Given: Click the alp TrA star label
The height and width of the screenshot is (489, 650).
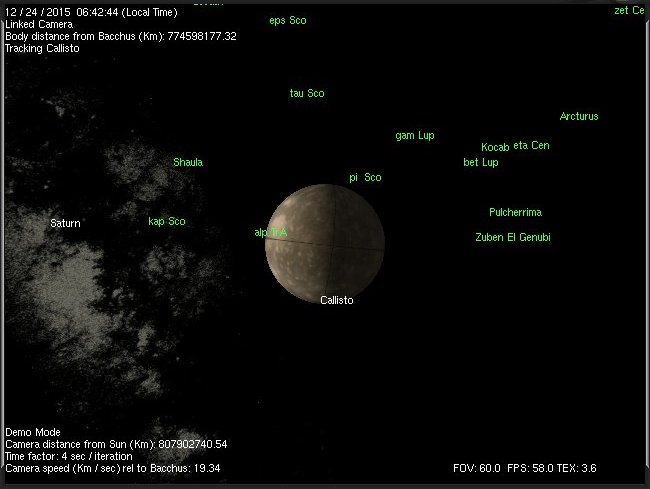Looking at the screenshot, I should tap(270, 232).
